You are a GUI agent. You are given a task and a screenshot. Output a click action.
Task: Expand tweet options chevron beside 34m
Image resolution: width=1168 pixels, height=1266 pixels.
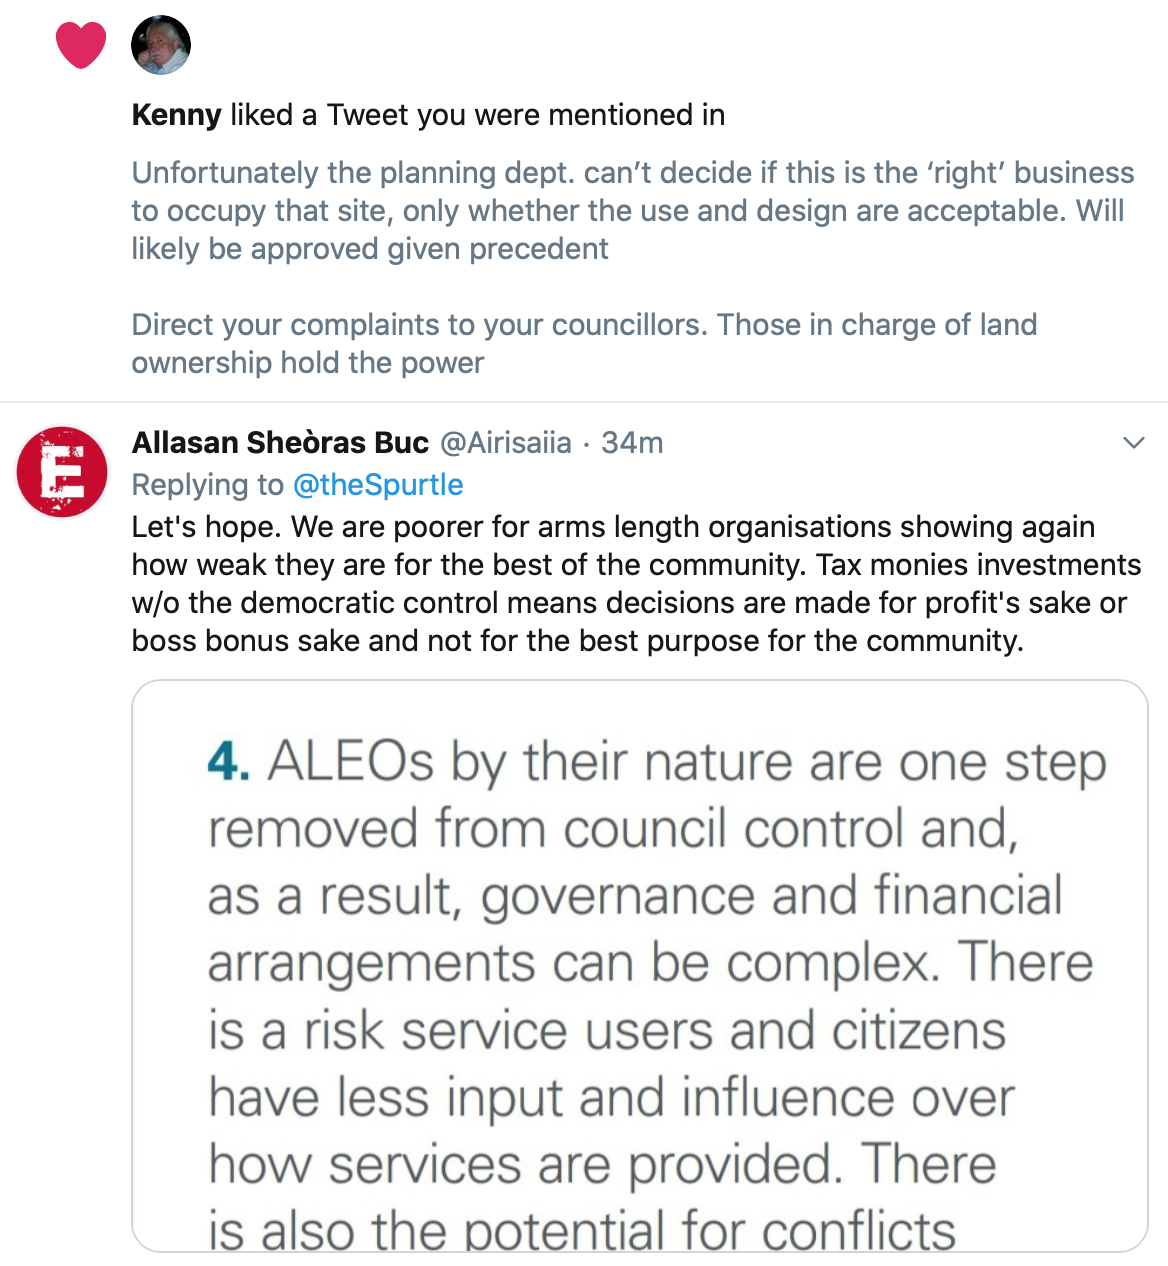[1133, 443]
